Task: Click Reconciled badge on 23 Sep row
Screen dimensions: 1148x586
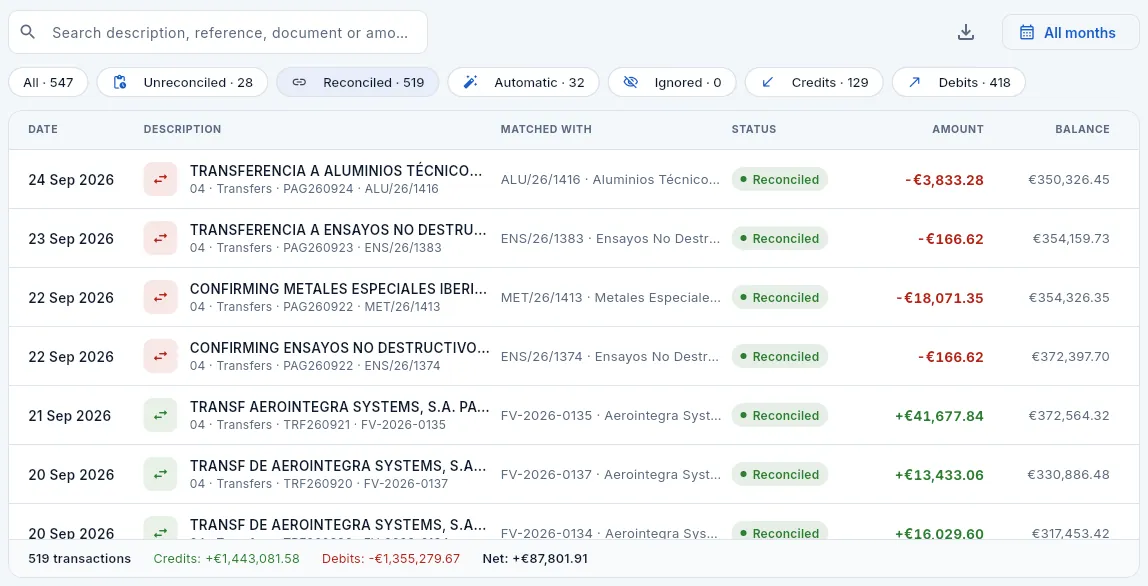Action: tap(779, 238)
